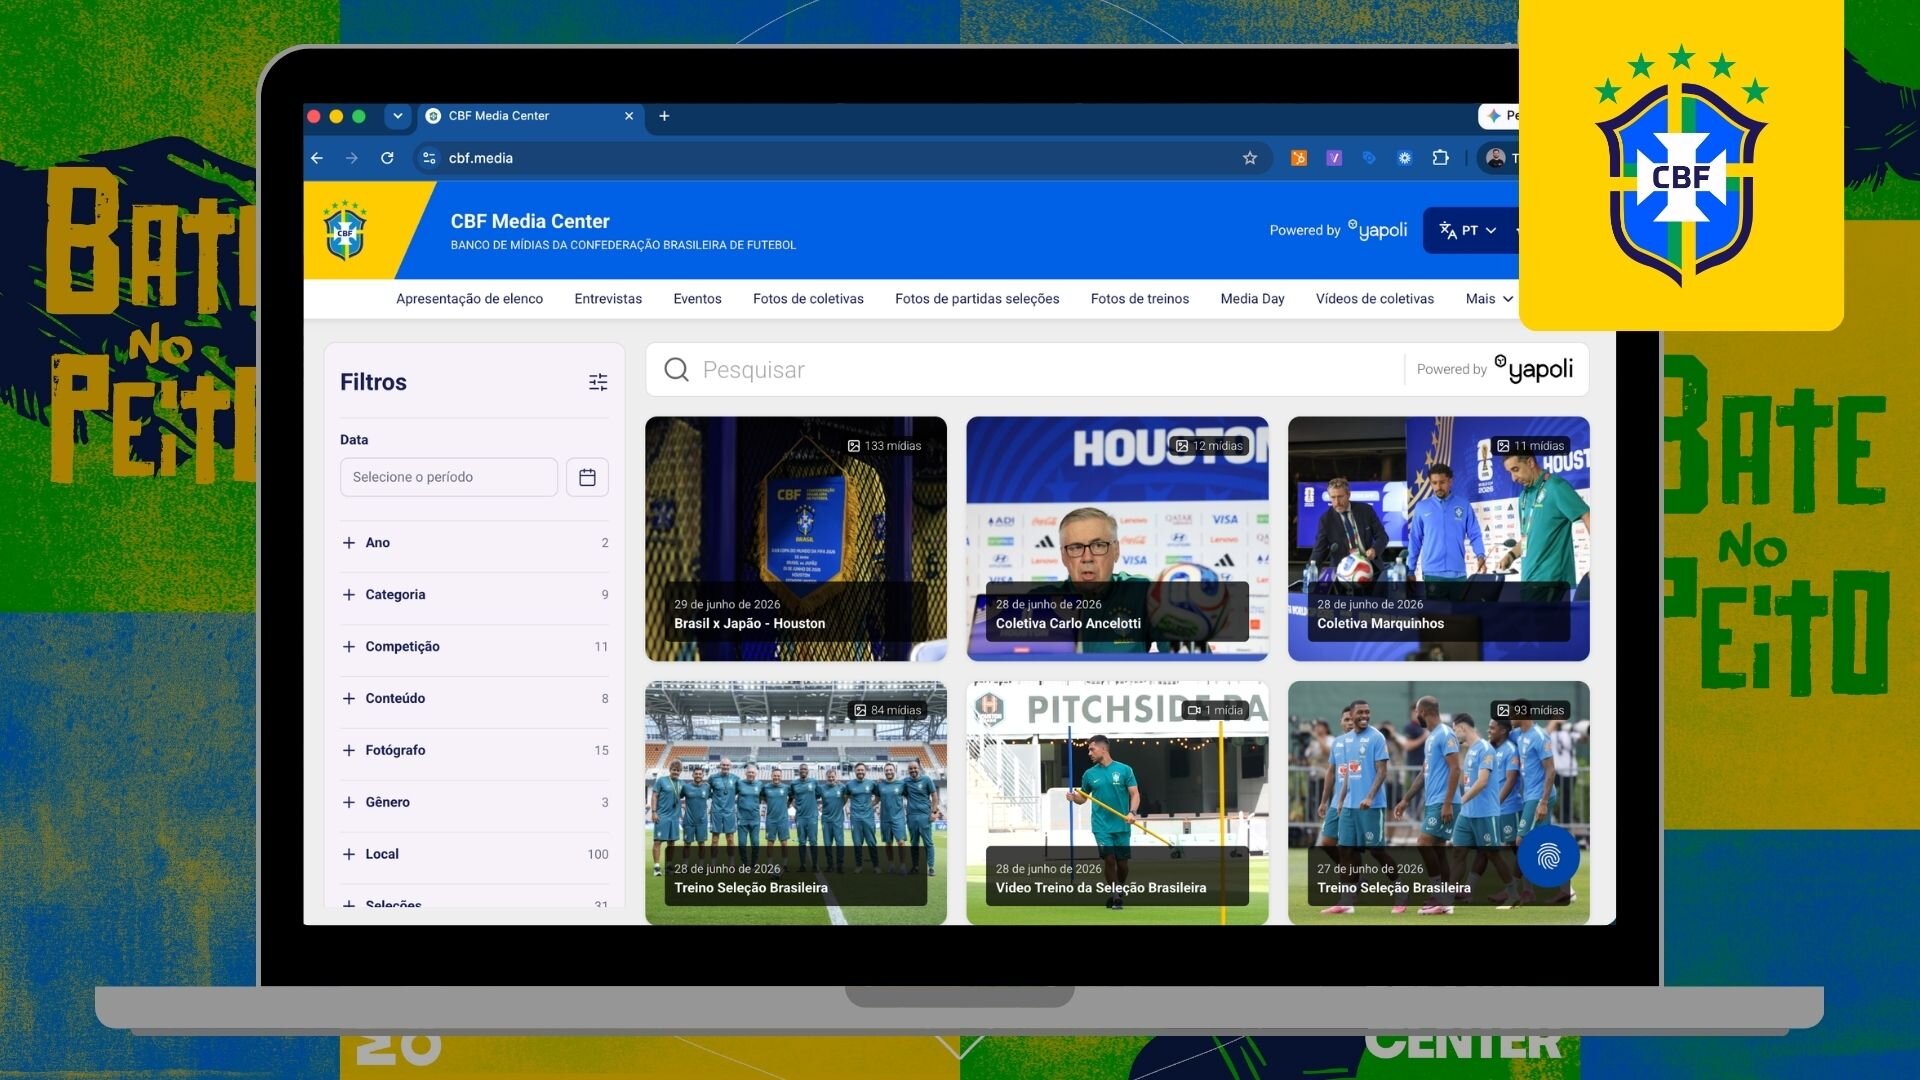
Task: Expand the Competição filter
Action: click(x=474, y=647)
